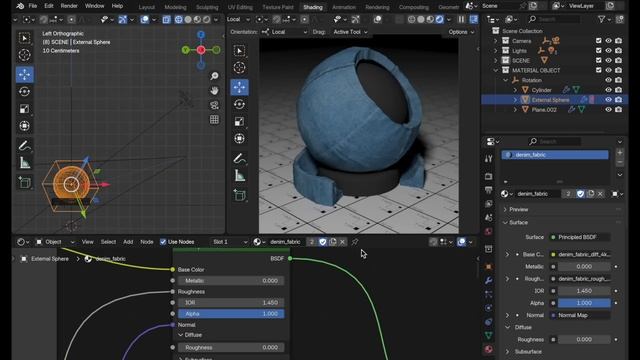Select the Move tool in rendered viewport
Image resolution: width=640 pixels, height=360 pixels.
click(x=240, y=87)
